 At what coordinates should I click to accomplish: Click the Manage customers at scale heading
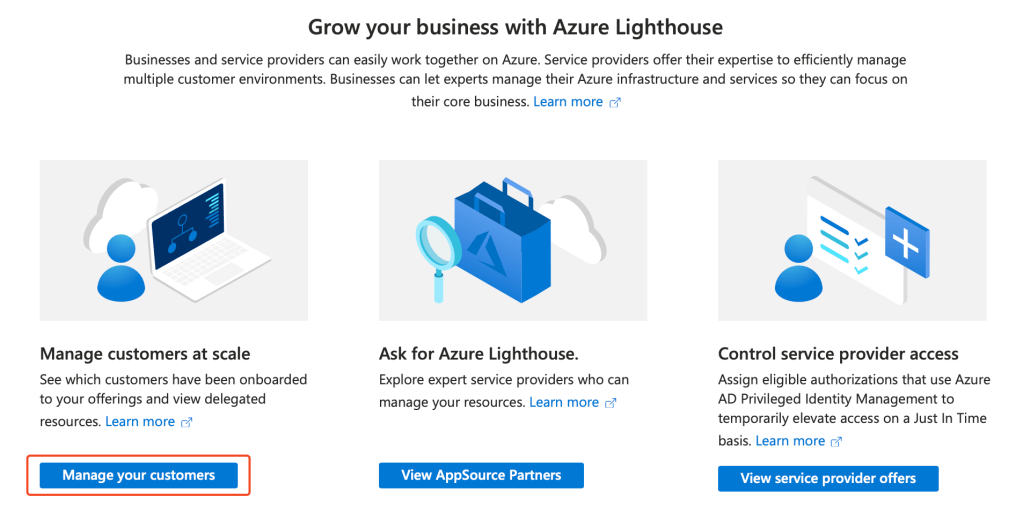point(145,354)
